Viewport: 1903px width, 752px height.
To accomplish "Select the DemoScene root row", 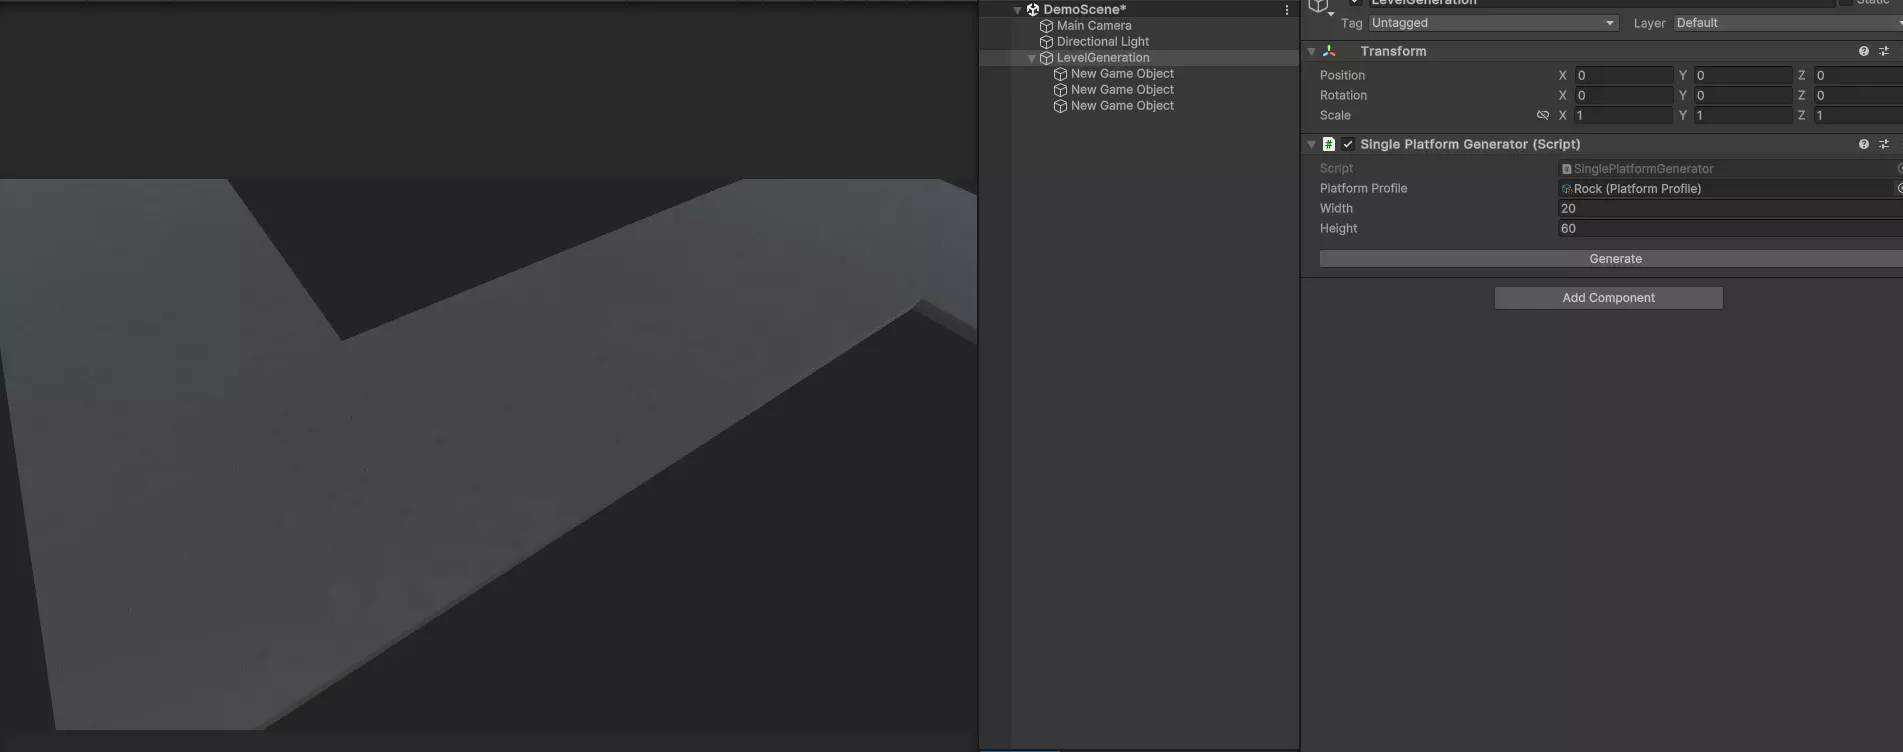I will tap(1139, 10).
